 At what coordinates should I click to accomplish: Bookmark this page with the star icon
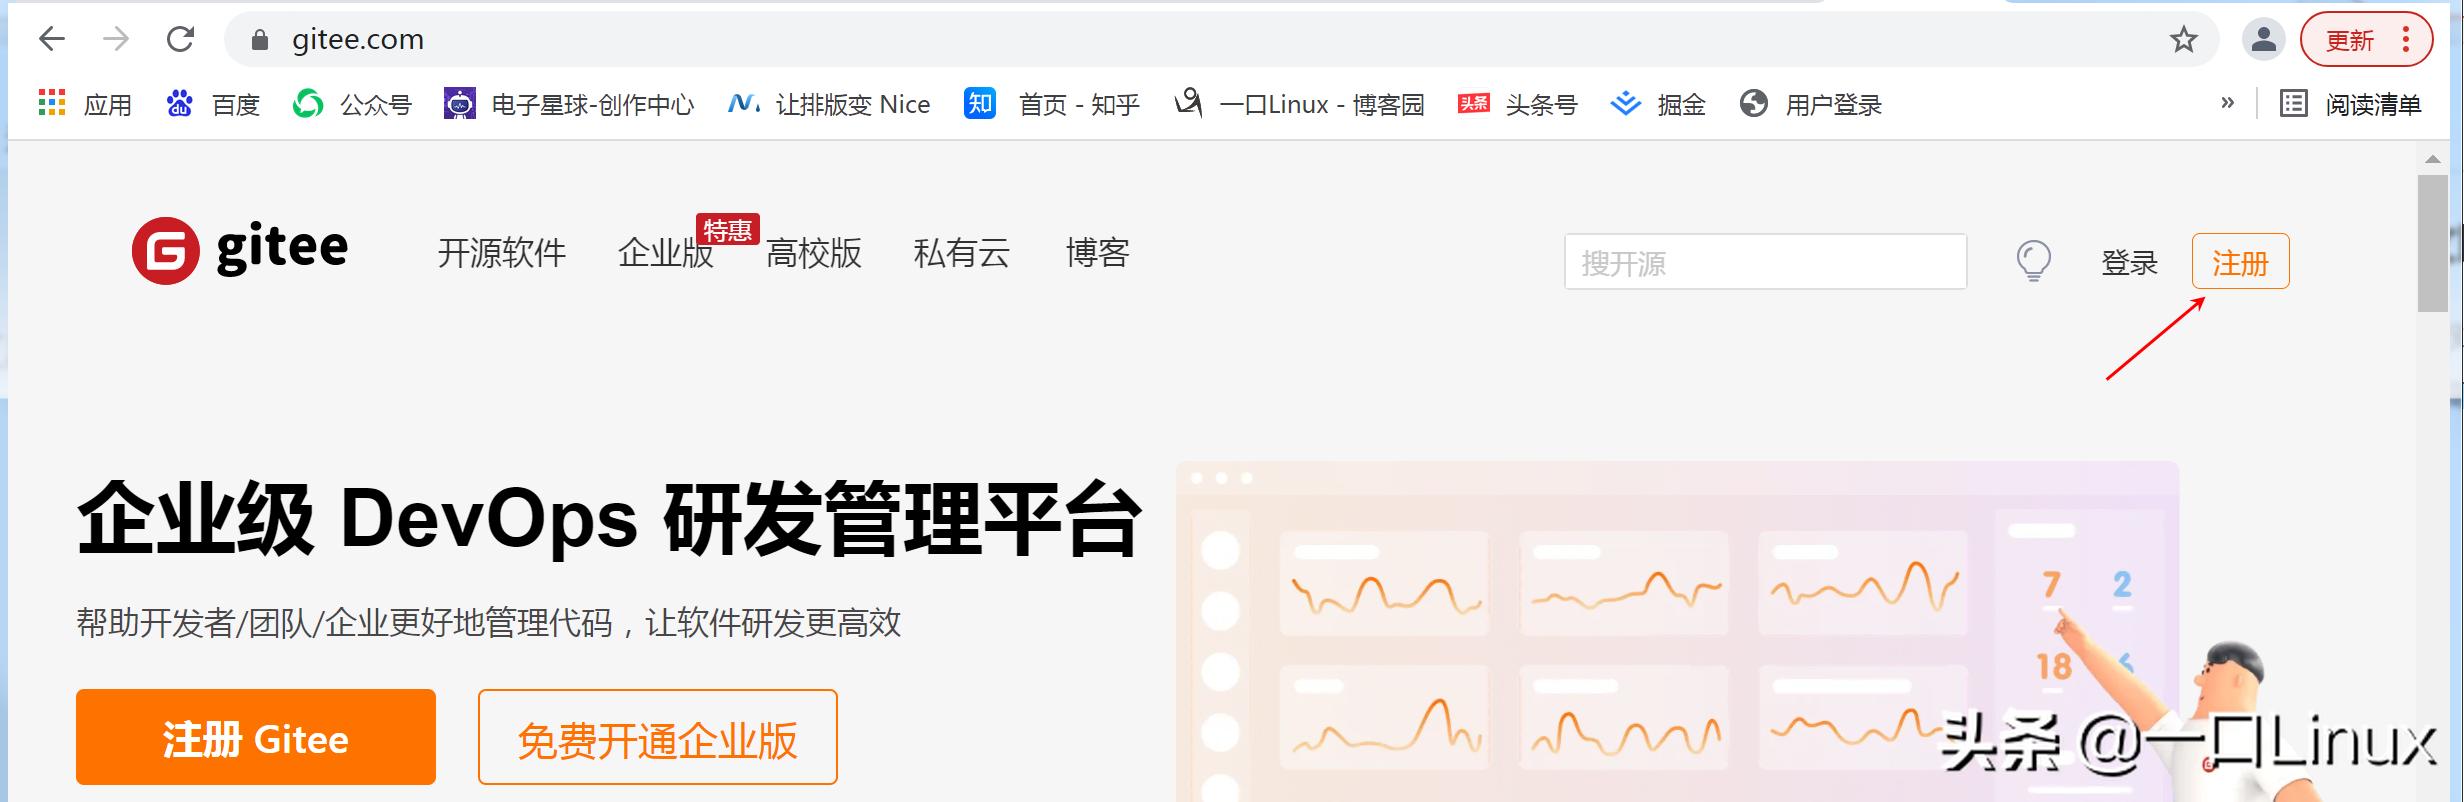pyautogui.click(x=2184, y=40)
